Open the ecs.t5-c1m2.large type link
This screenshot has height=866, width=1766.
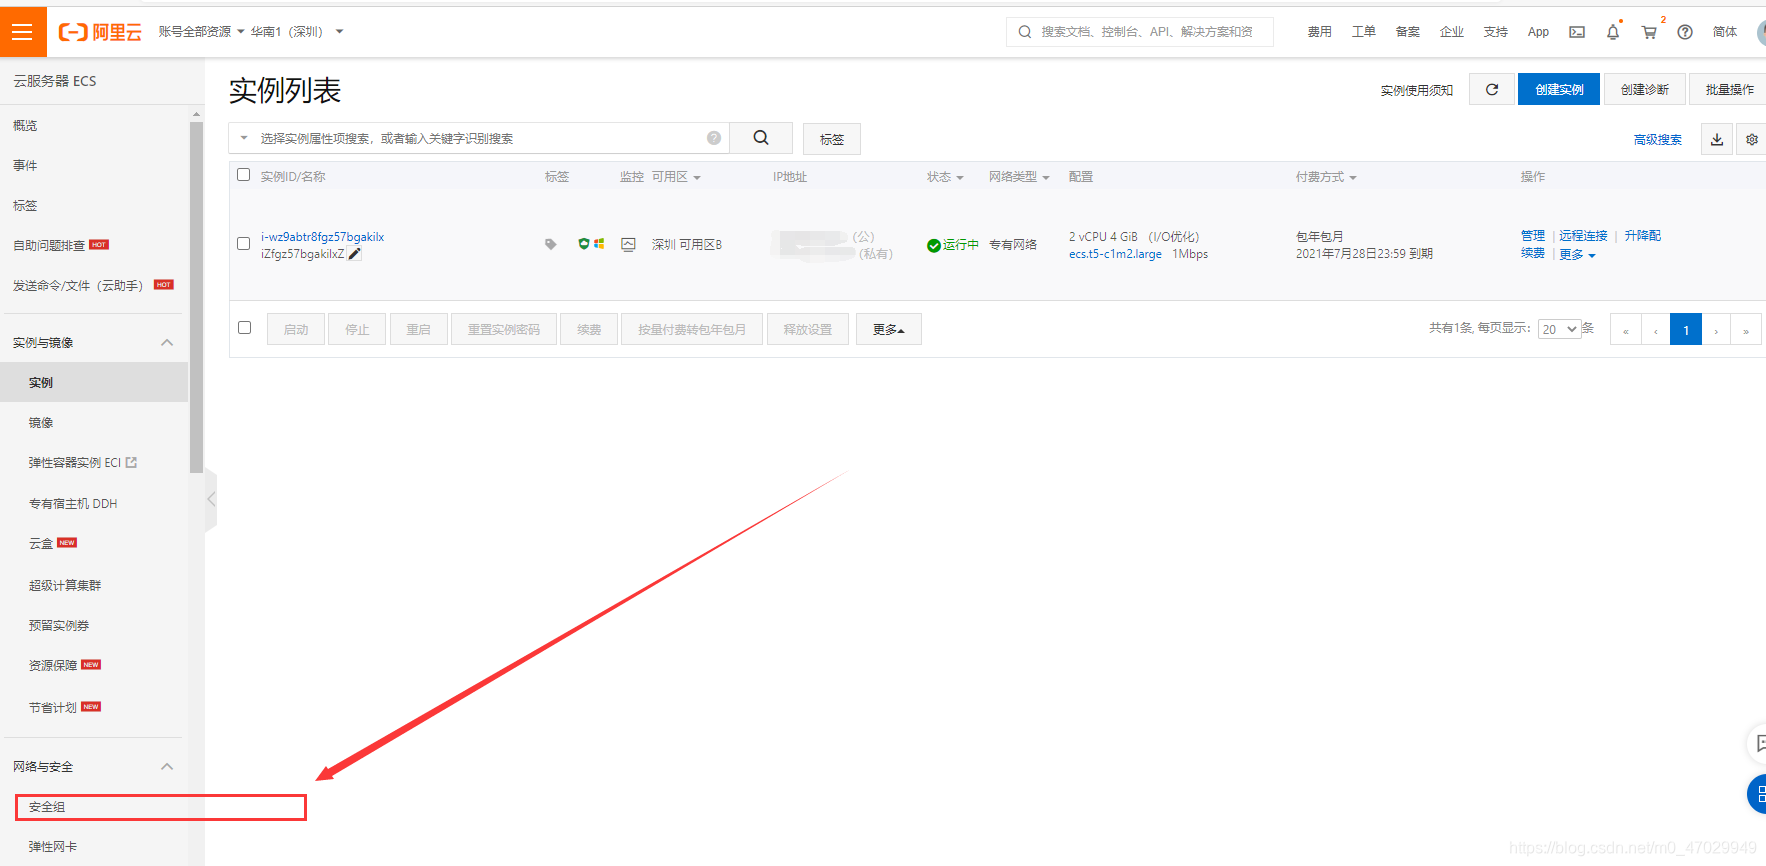tap(1115, 254)
